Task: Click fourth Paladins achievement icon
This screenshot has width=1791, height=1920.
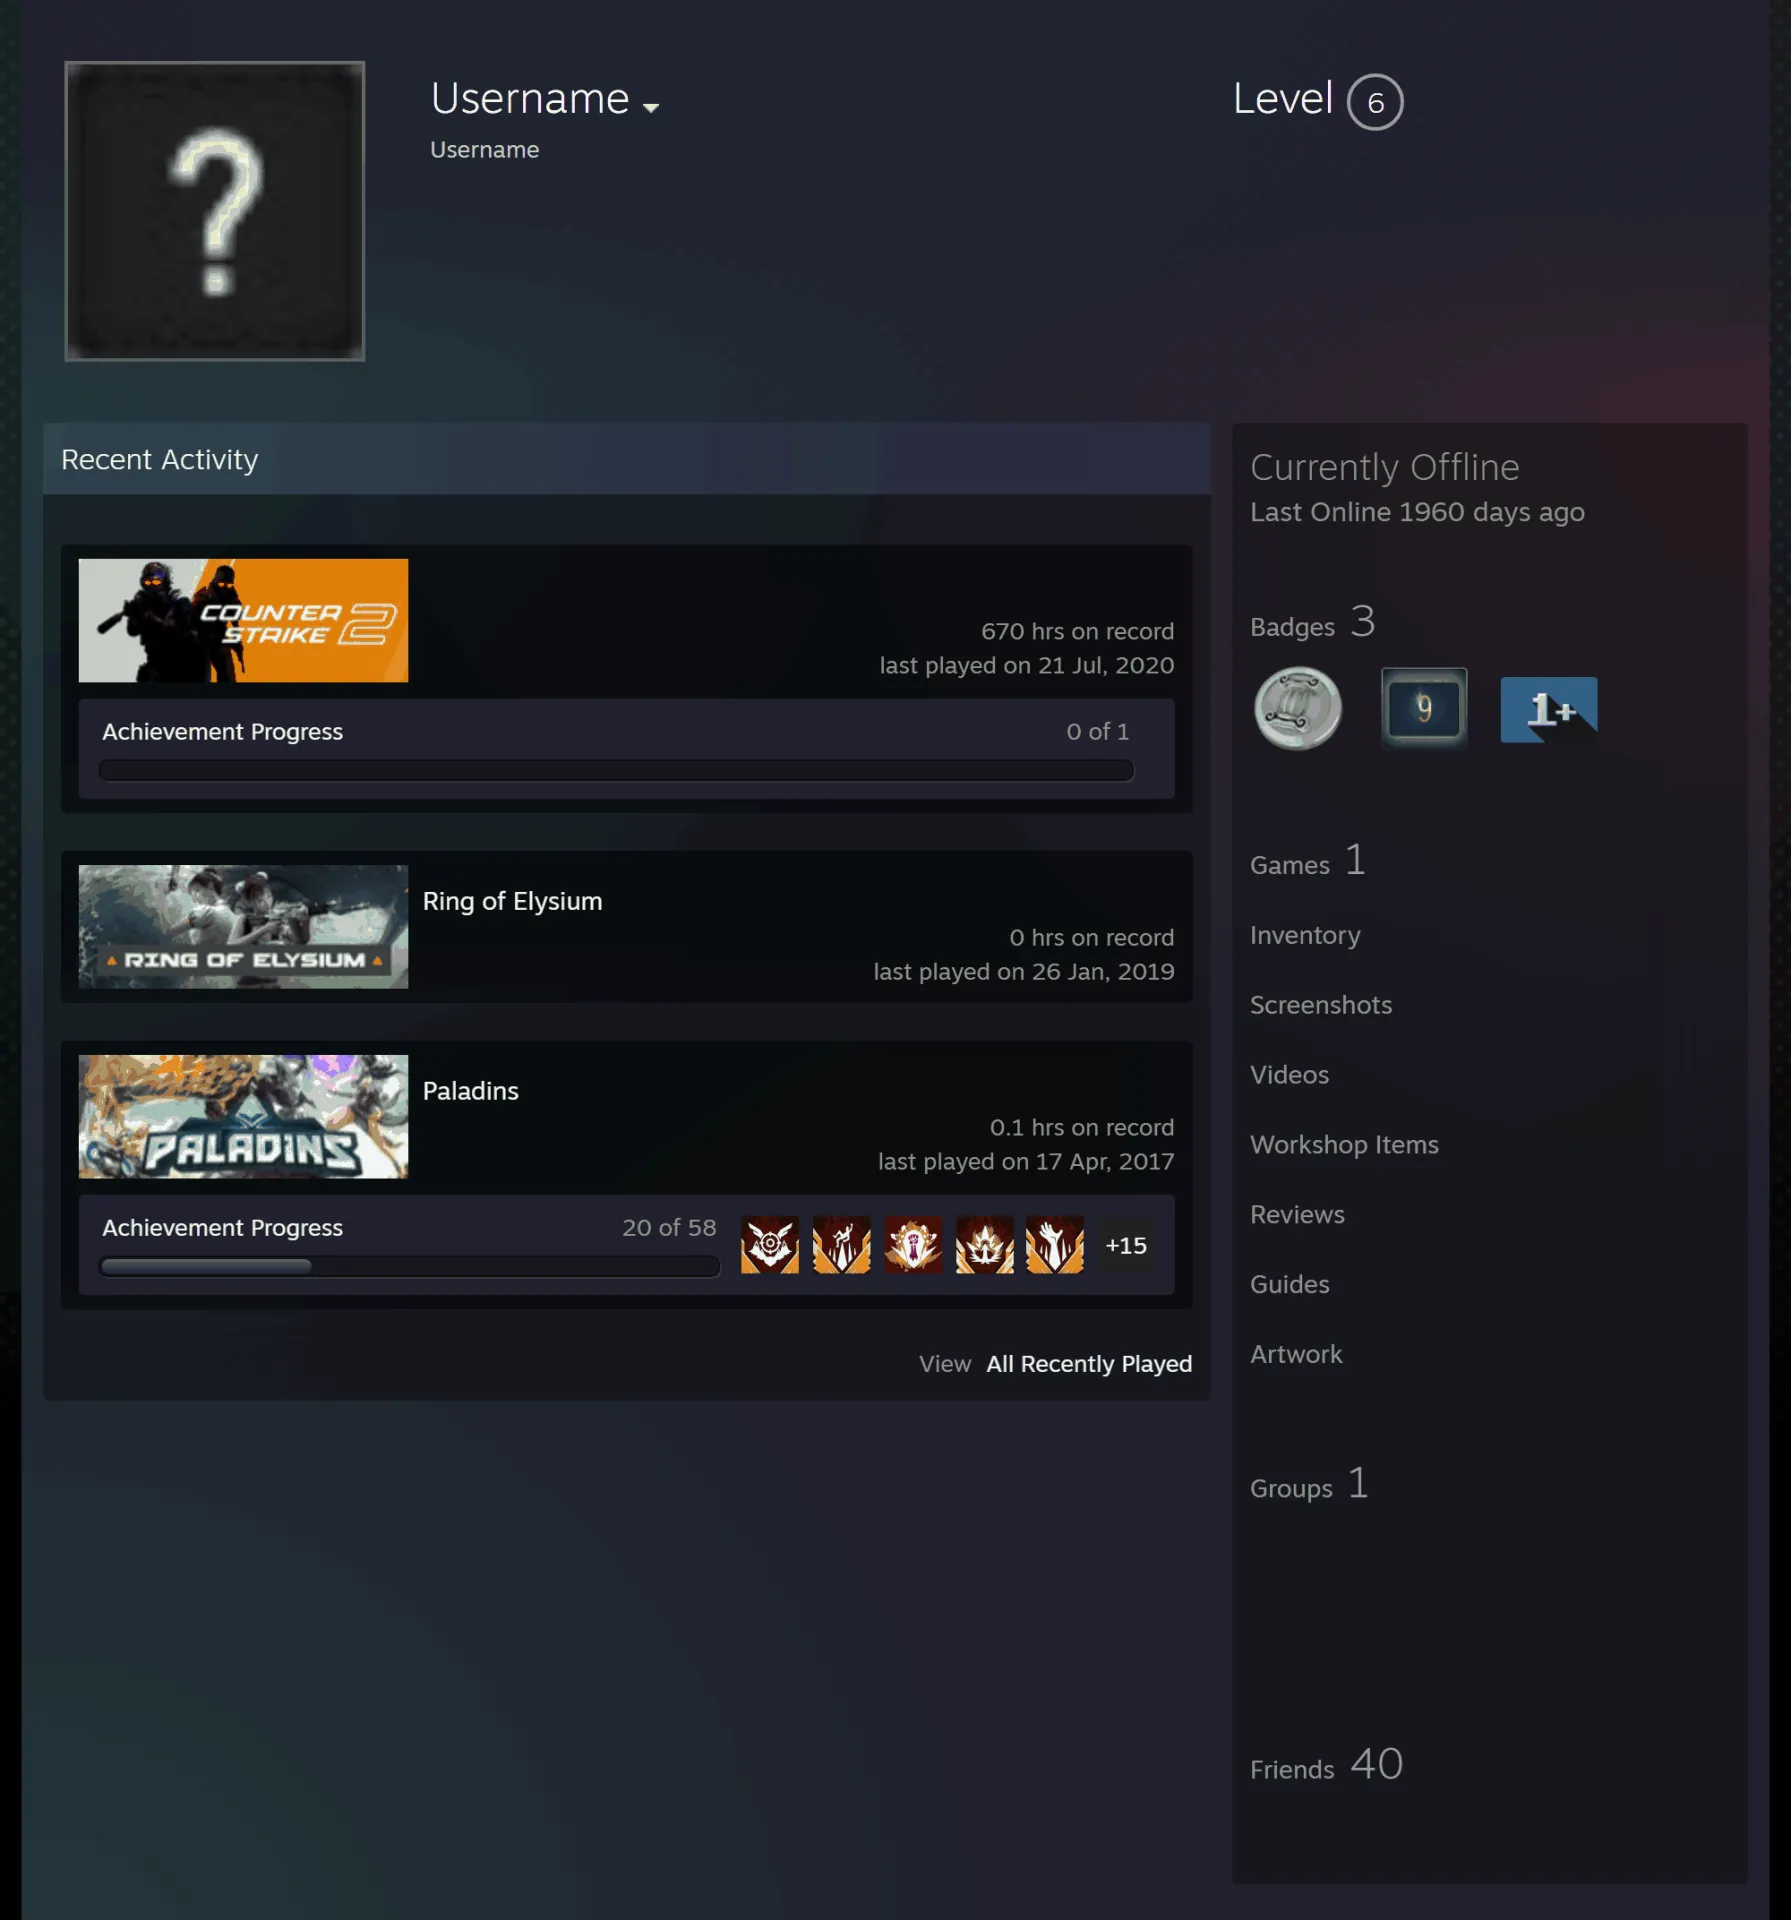Action: click(x=985, y=1245)
